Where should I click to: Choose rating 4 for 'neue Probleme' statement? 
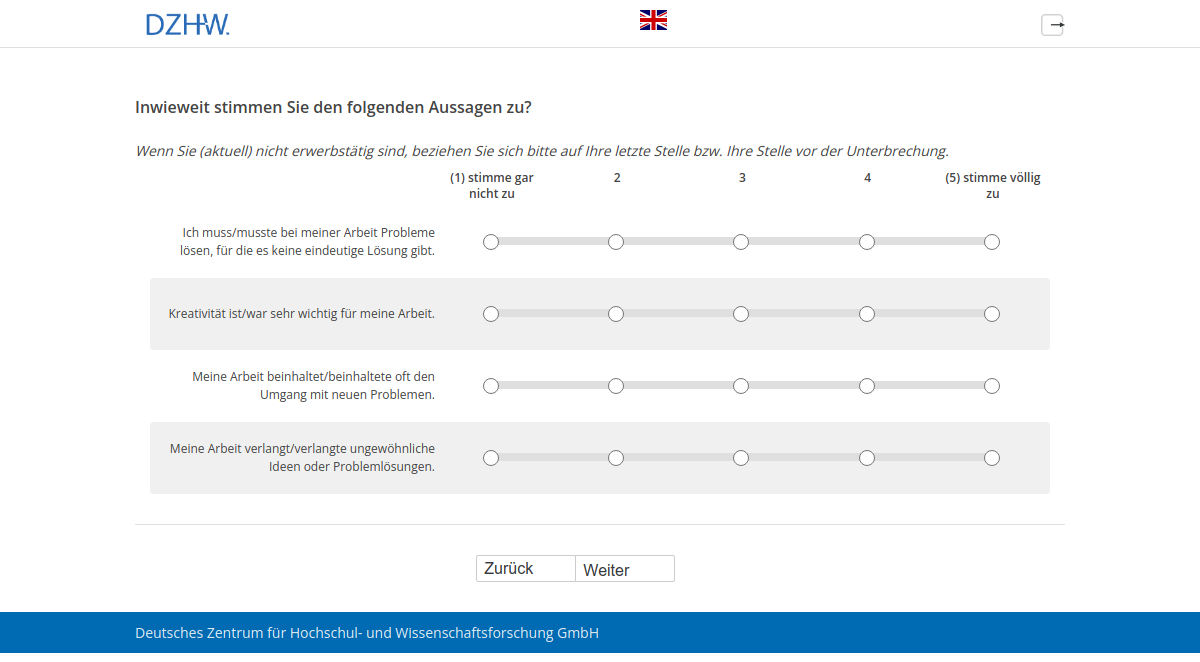[x=866, y=385]
